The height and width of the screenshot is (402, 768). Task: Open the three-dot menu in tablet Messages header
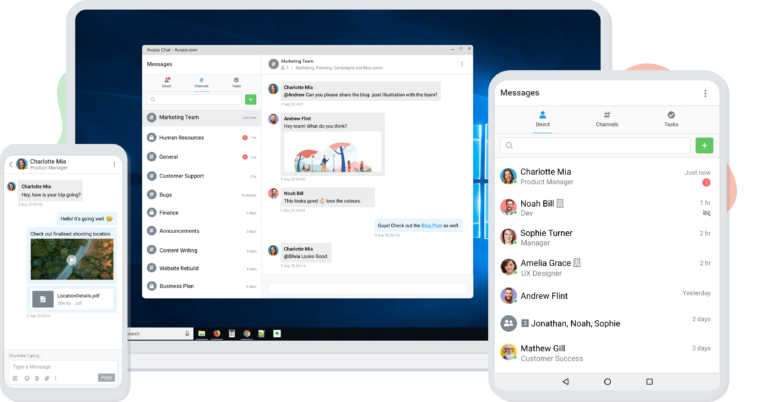pyautogui.click(x=705, y=93)
